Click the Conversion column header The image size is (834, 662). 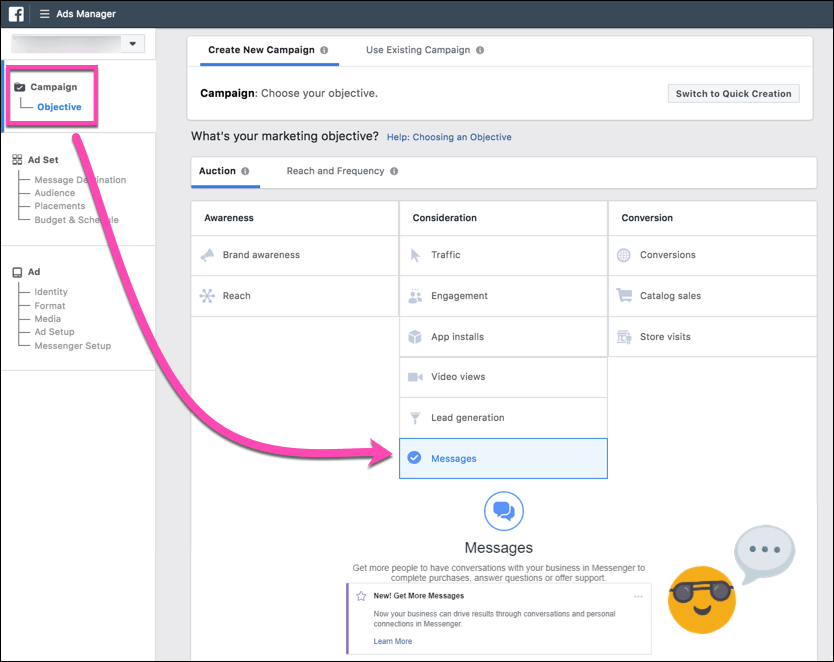[x=647, y=218]
